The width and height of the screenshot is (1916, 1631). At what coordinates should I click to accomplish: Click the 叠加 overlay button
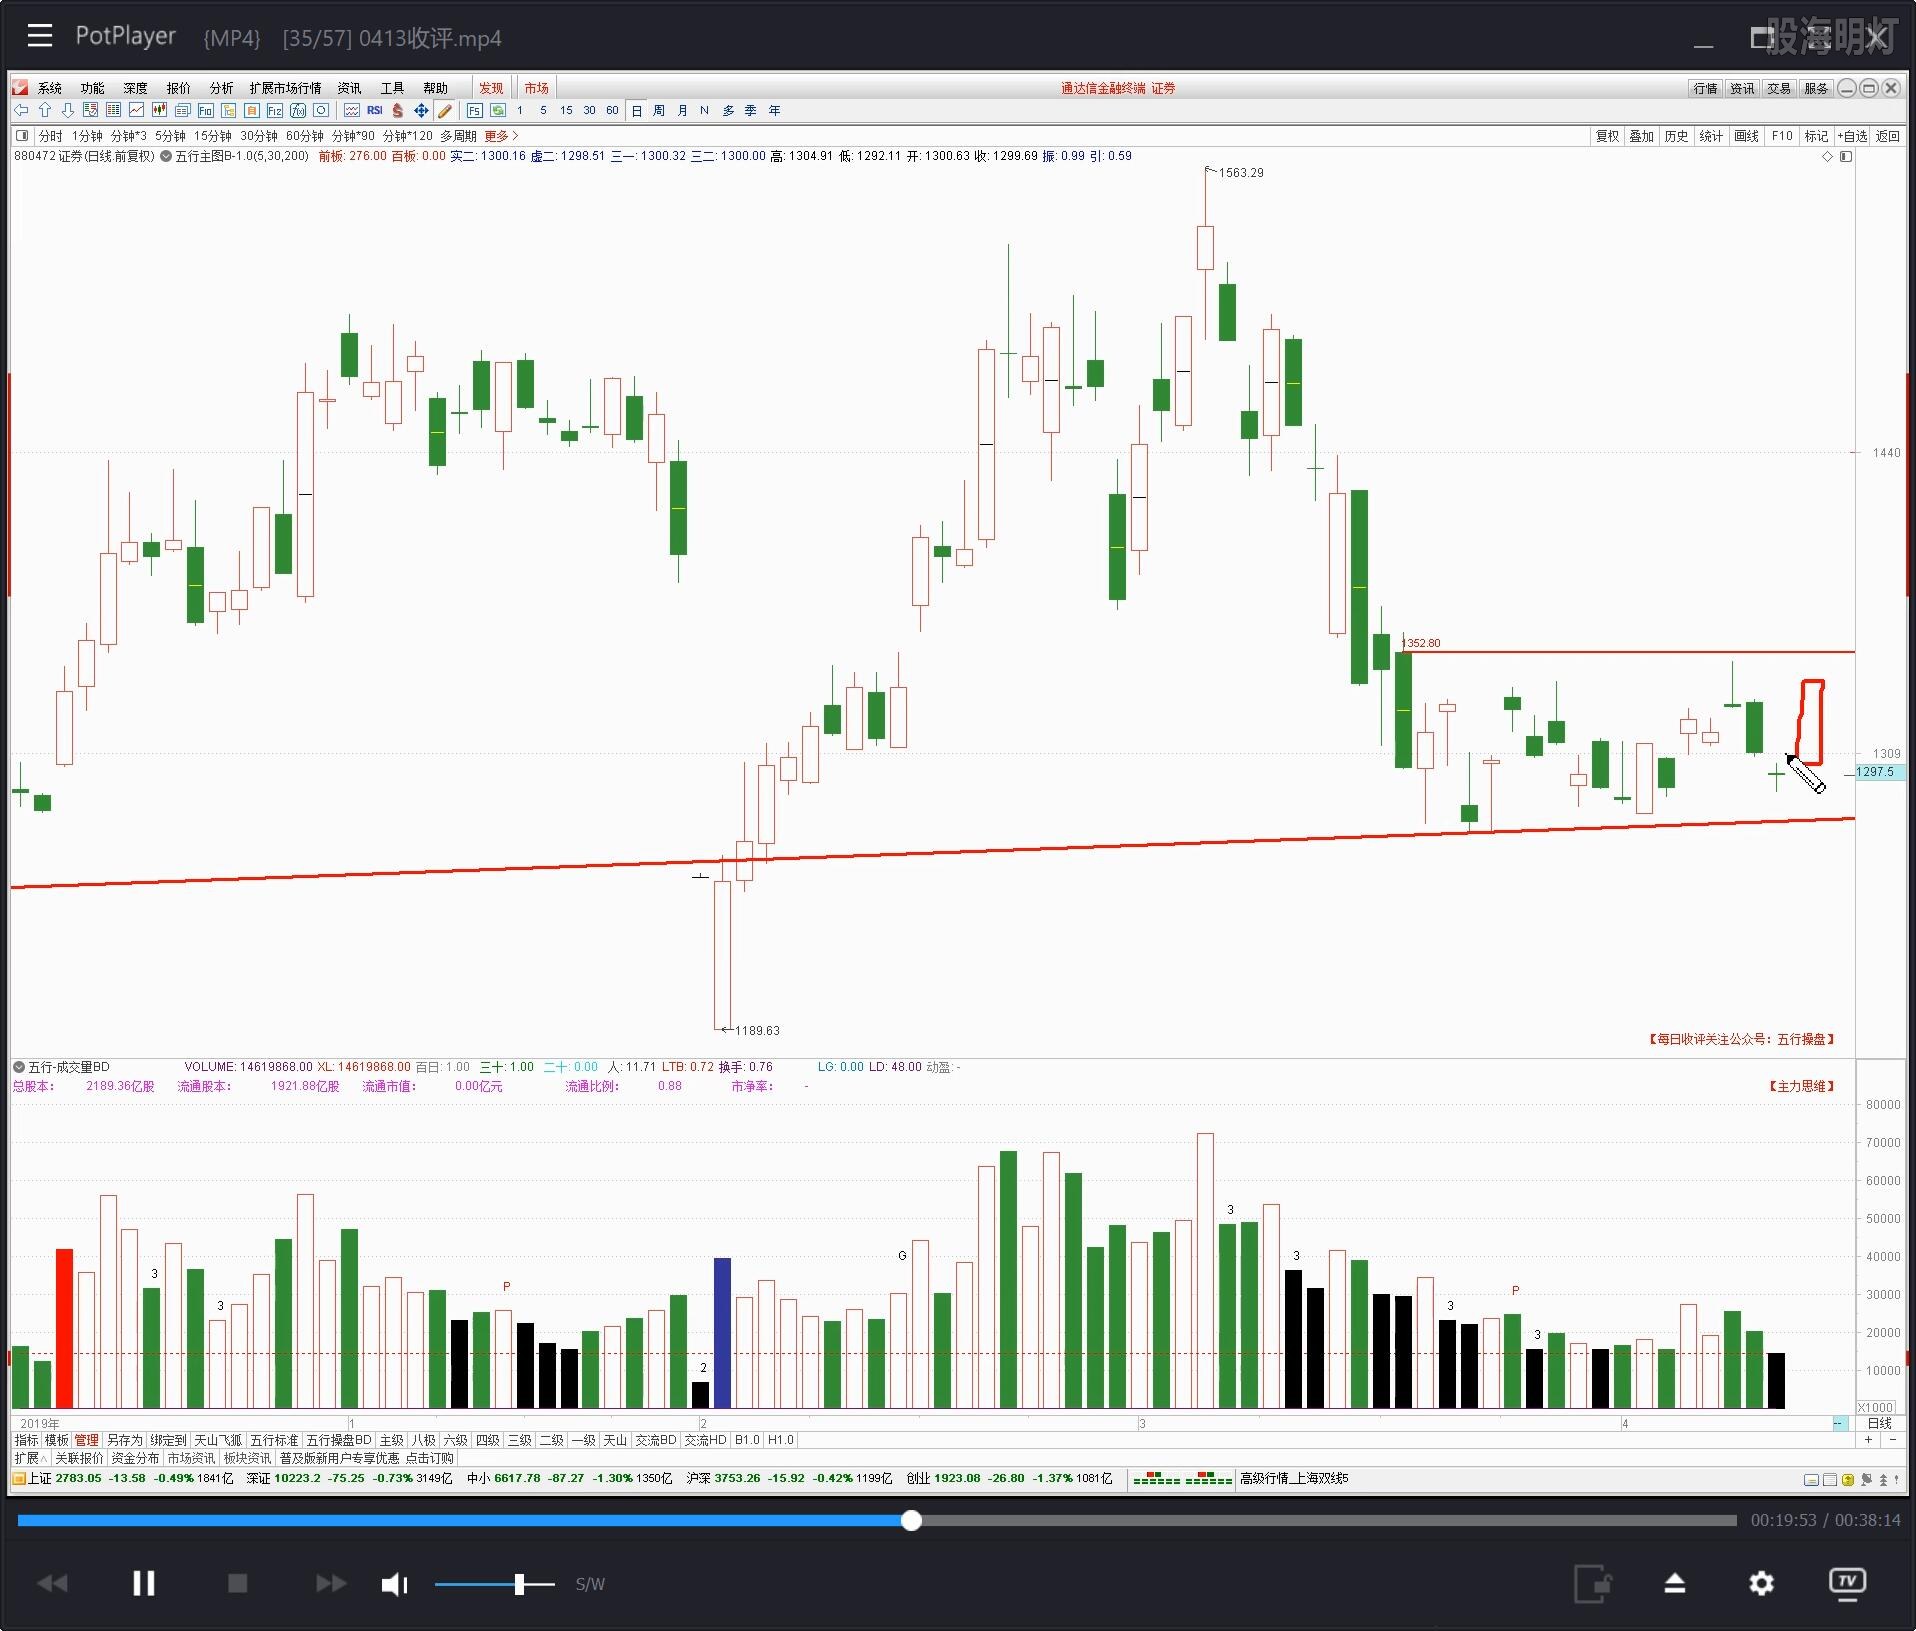(x=1641, y=136)
